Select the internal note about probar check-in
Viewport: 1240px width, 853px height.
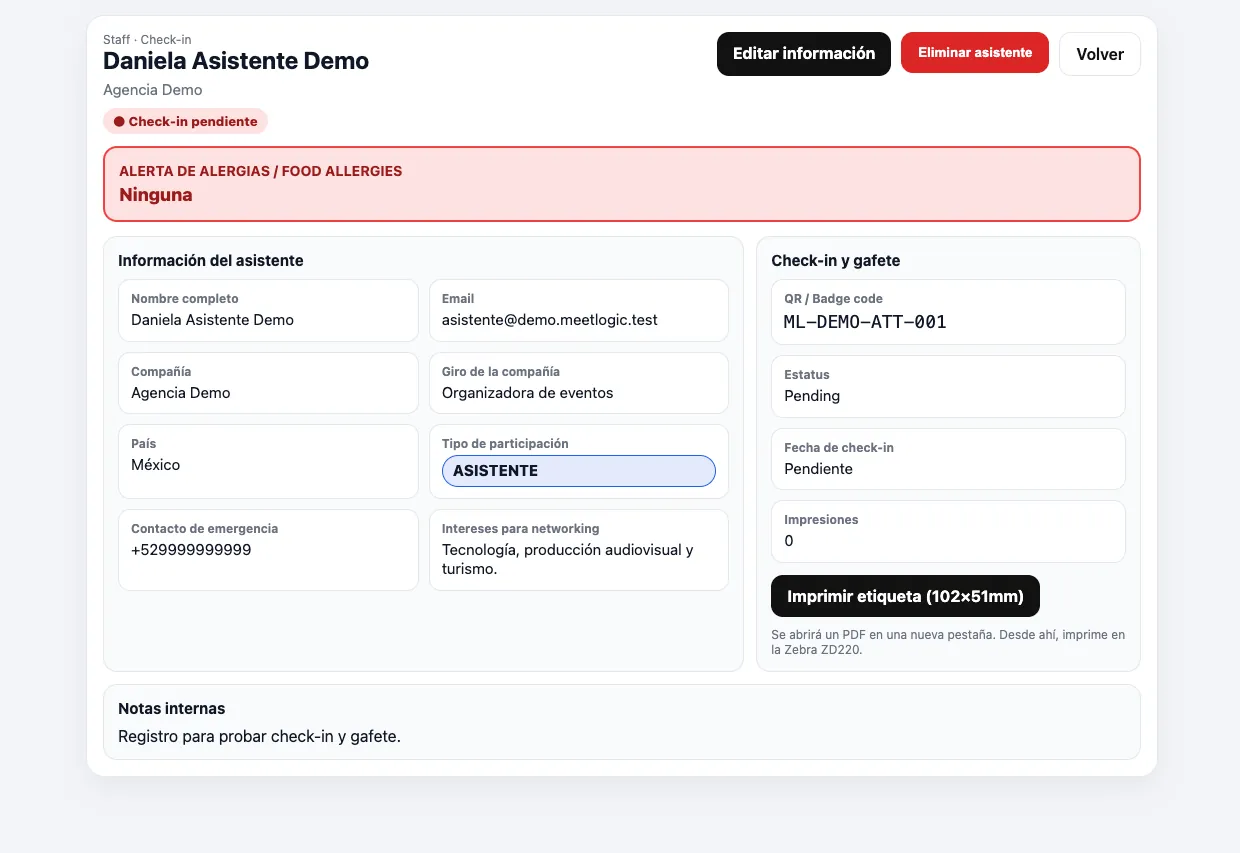259,737
